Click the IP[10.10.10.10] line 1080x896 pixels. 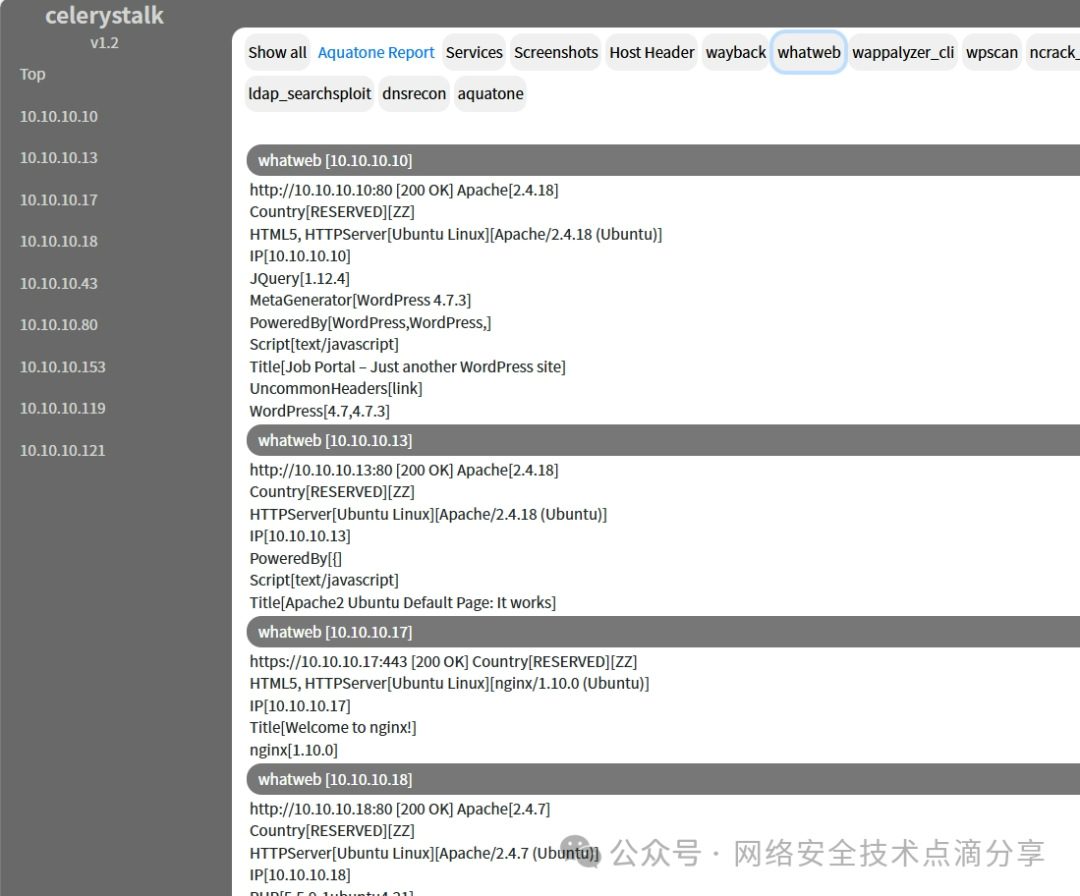(300, 256)
